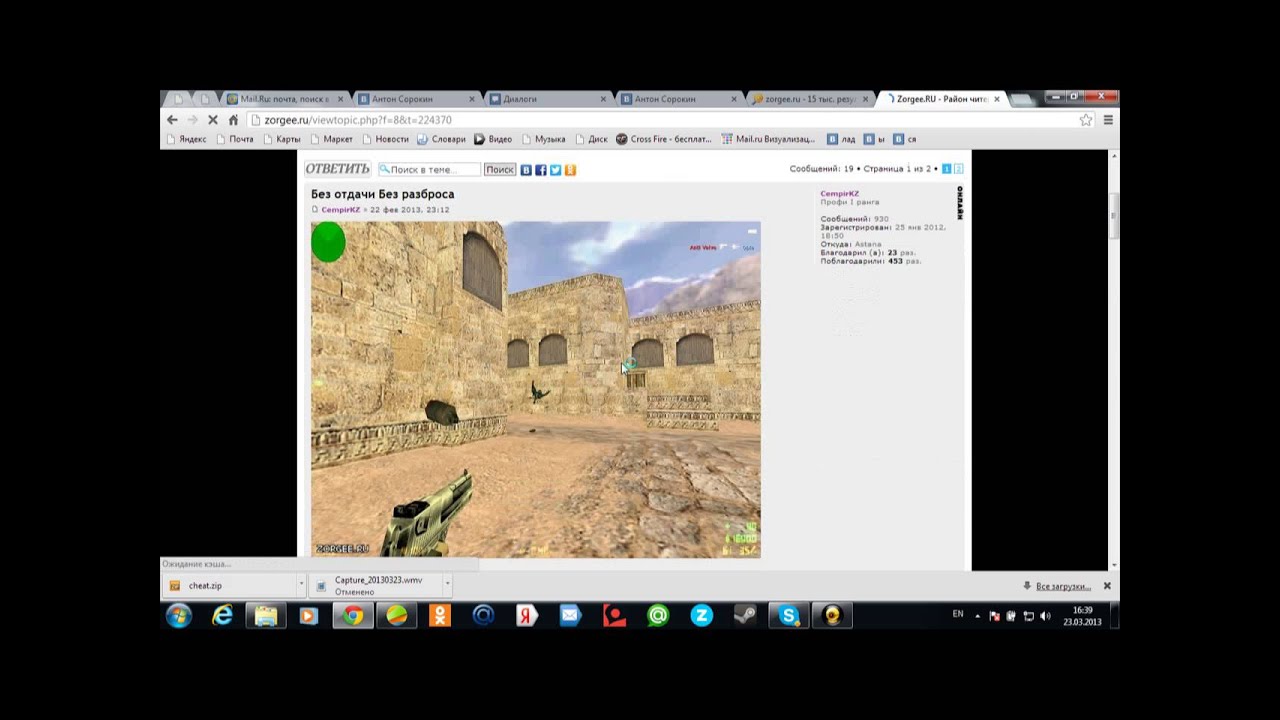Go to page 2 of the topic
This screenshot has width=1280, height=720.
tap(958, 169)
